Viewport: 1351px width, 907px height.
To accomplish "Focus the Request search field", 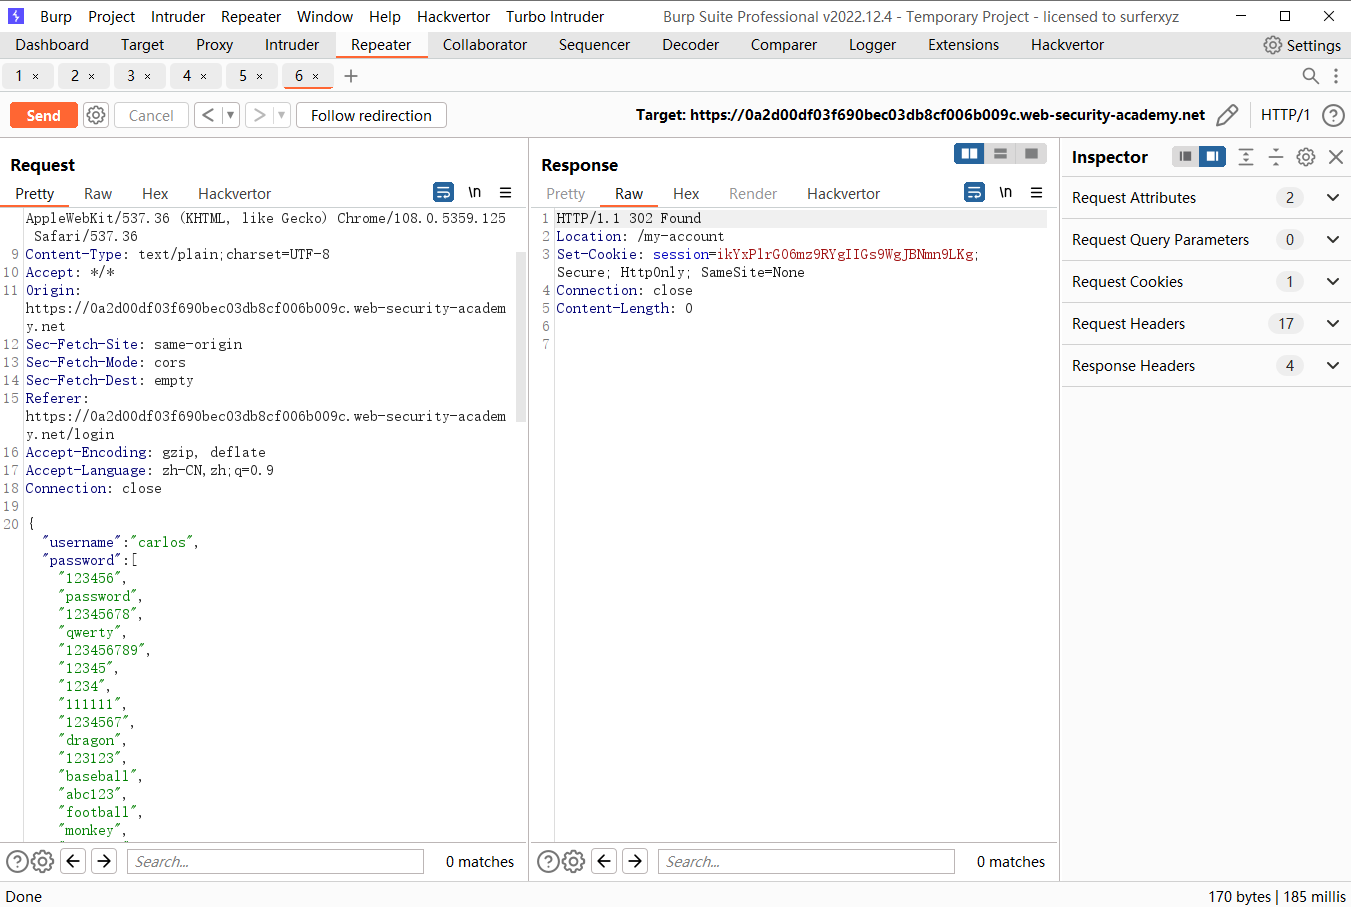I will coord(275,862).
